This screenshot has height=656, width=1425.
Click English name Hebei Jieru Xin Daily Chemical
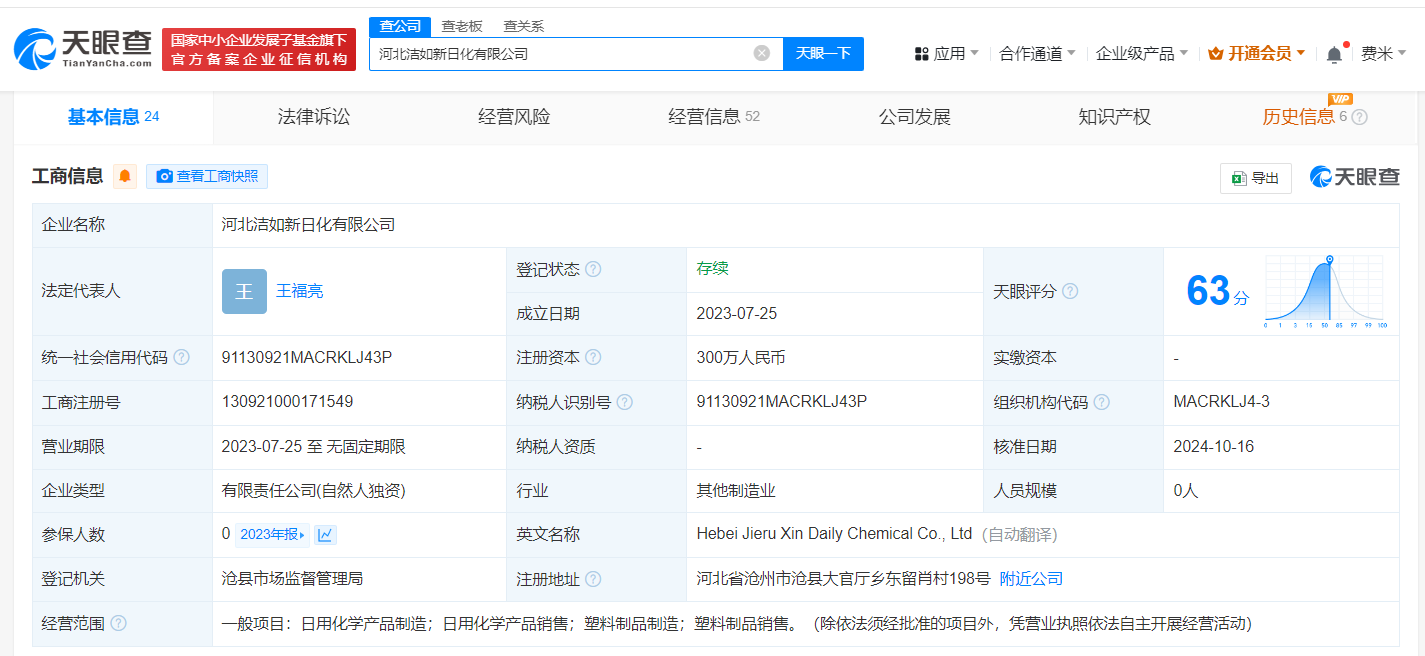[834, 534]
